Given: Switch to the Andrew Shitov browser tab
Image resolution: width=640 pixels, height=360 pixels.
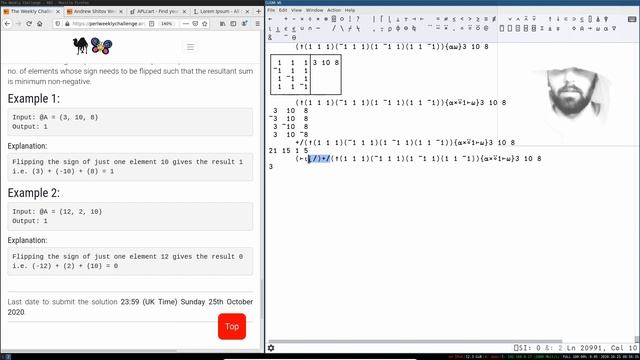Looking at the screenshot, I should pyautogui.click(x=95, y=11).
